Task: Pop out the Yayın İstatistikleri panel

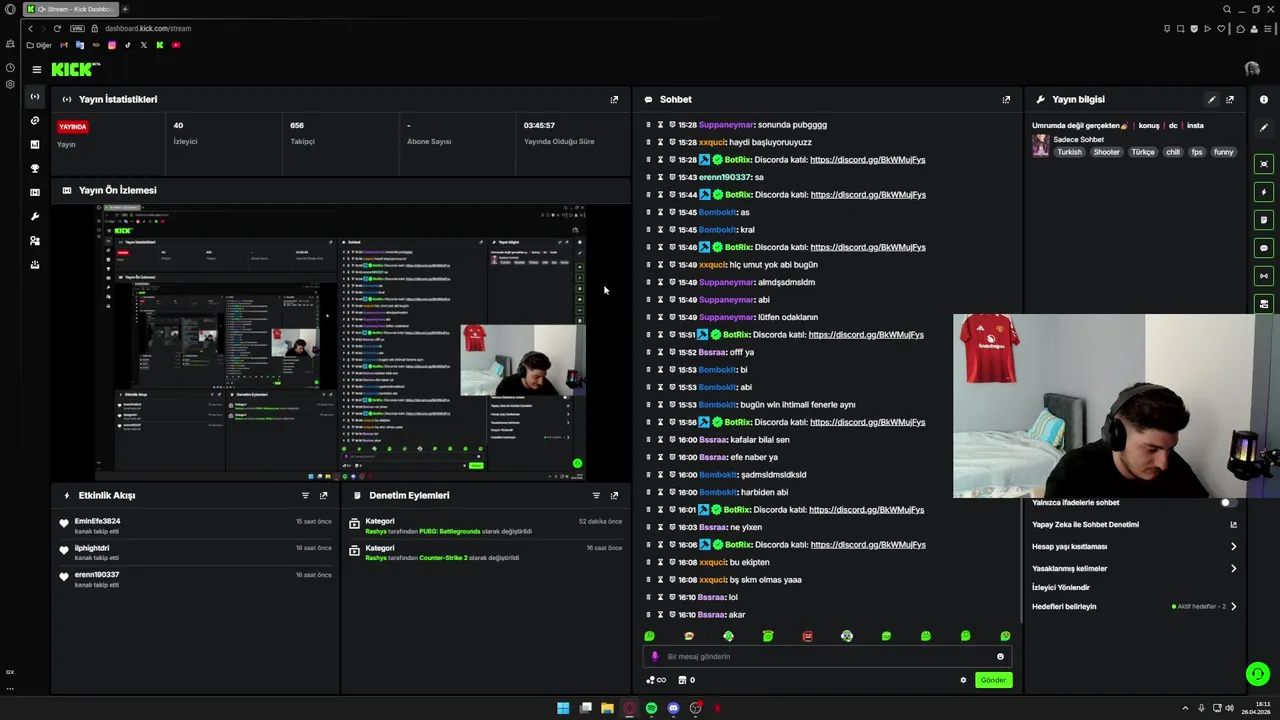Action: point(614,99)
